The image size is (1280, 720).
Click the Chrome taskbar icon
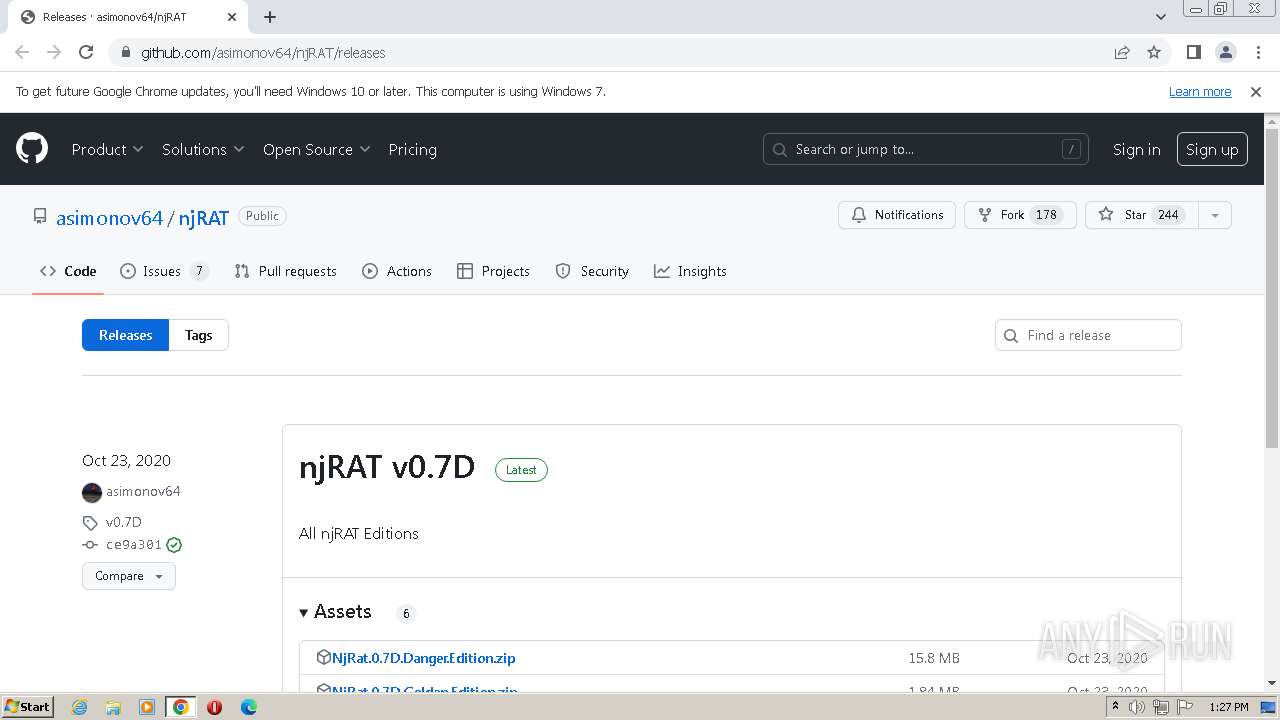point(180,707)
